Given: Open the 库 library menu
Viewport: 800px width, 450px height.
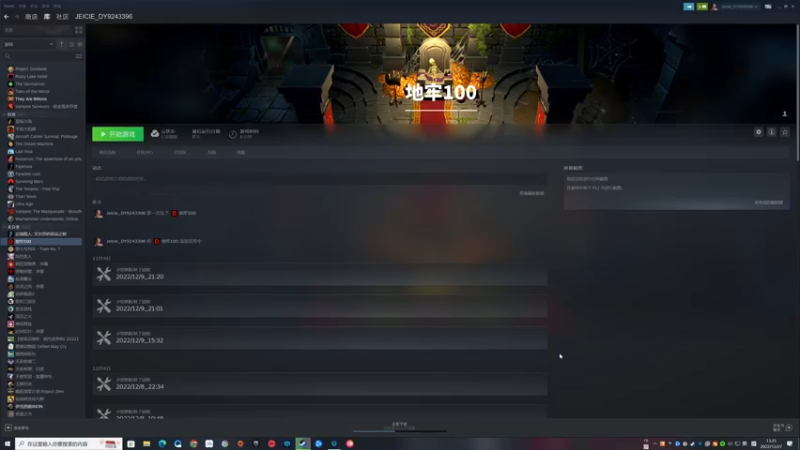Looking at the screenshot, I should click(x=47, y=17).
